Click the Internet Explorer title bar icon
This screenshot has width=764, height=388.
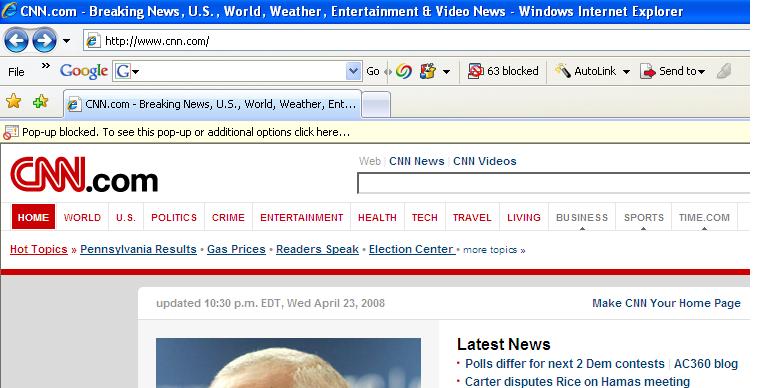coord(9,10)
